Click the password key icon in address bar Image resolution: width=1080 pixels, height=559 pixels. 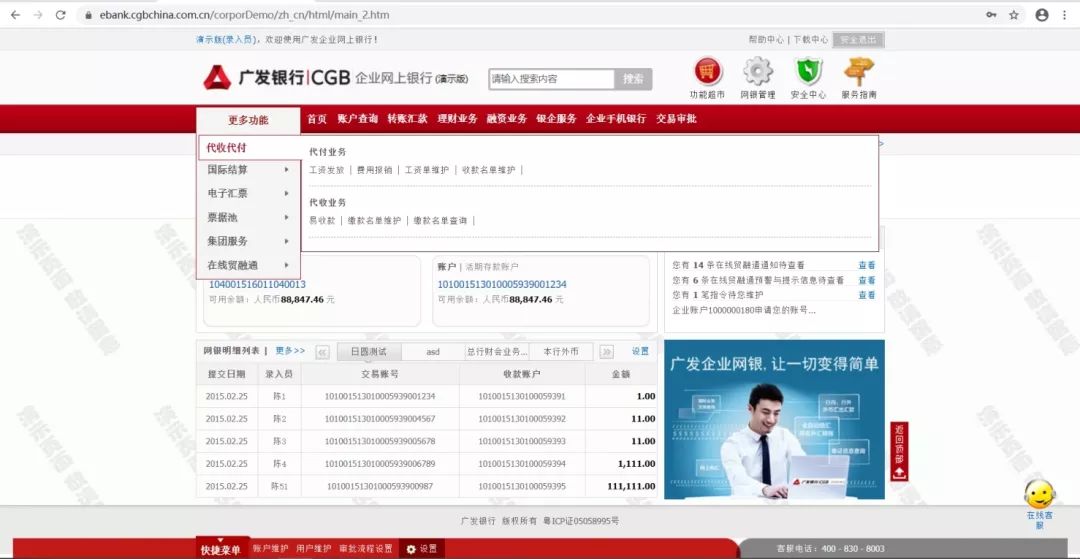991,14
